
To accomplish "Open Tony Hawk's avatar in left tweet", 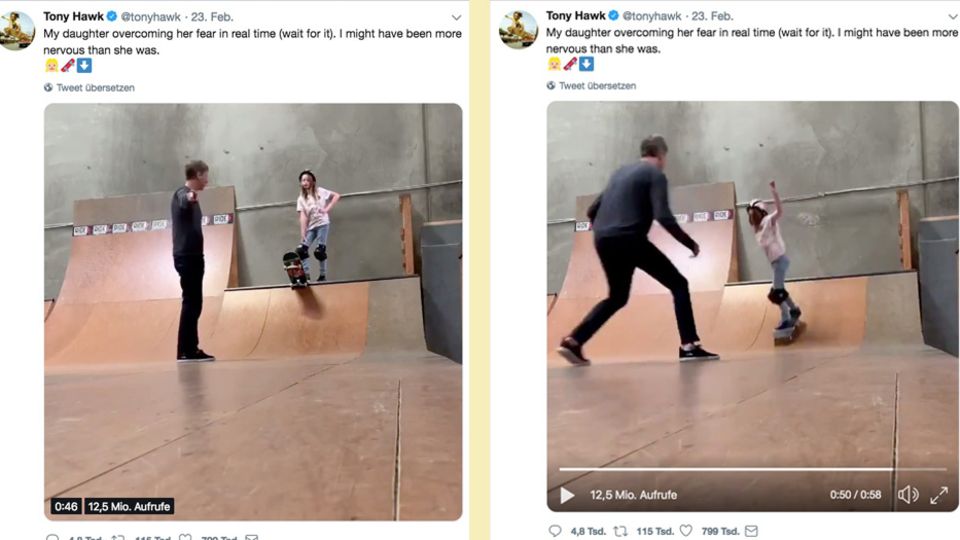I will click(17, 31).
